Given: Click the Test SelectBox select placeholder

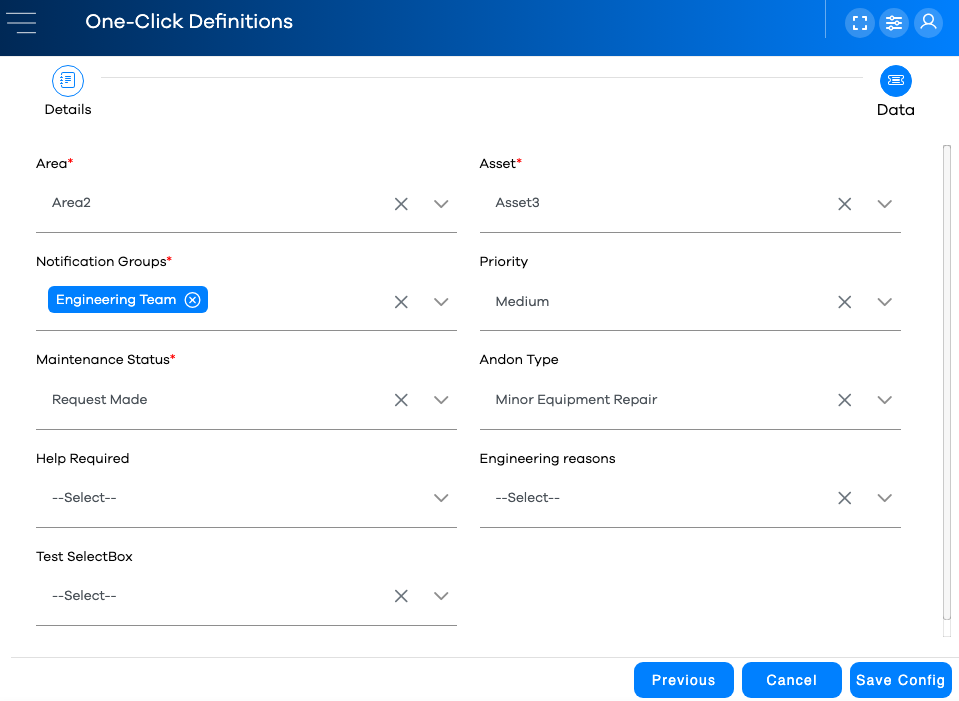Looking at the screenshot, I should tap(84, 596).
